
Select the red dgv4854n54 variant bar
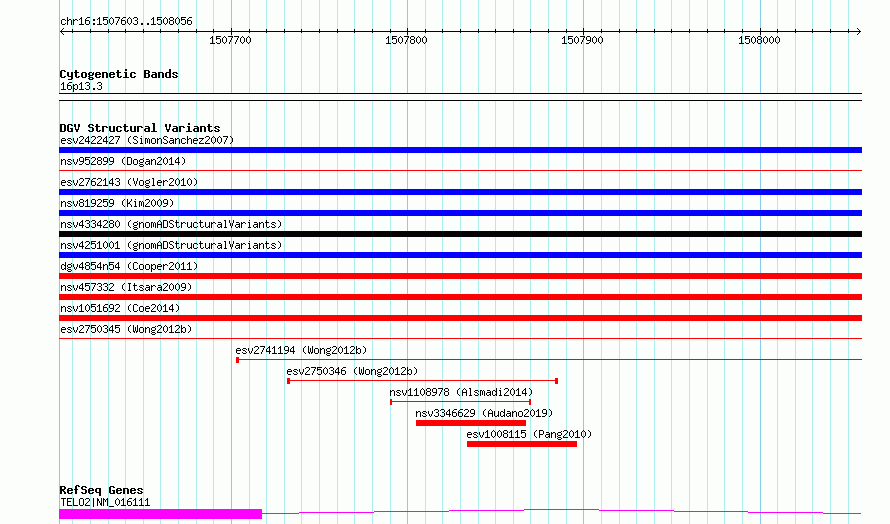460,276
